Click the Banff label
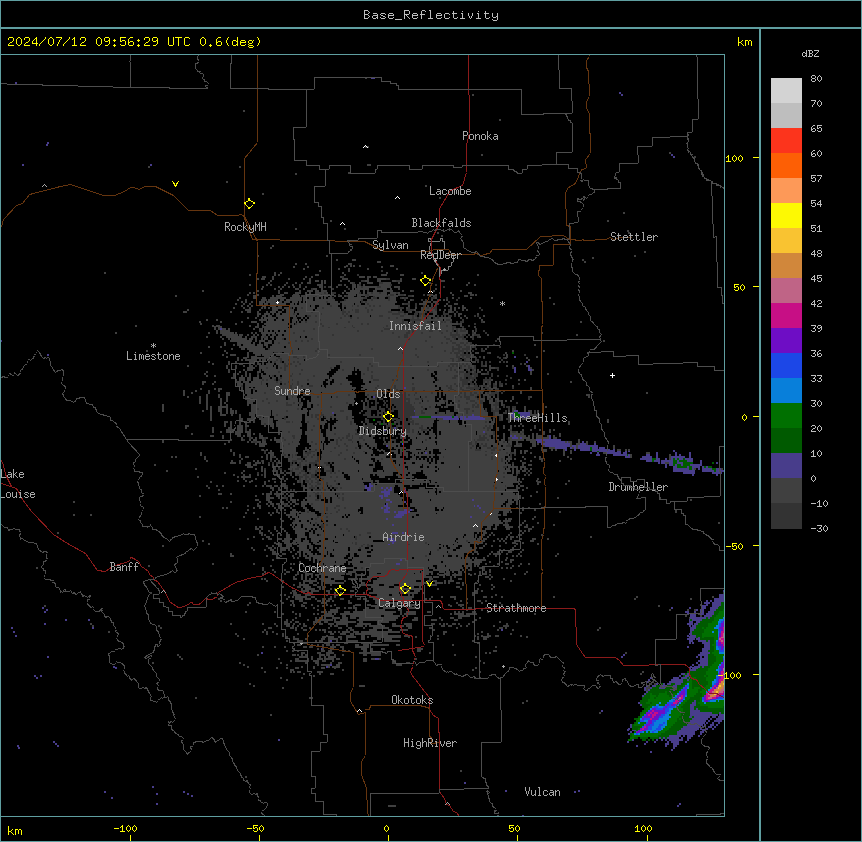Screen dimensions: 862x842 click(124, 567)
